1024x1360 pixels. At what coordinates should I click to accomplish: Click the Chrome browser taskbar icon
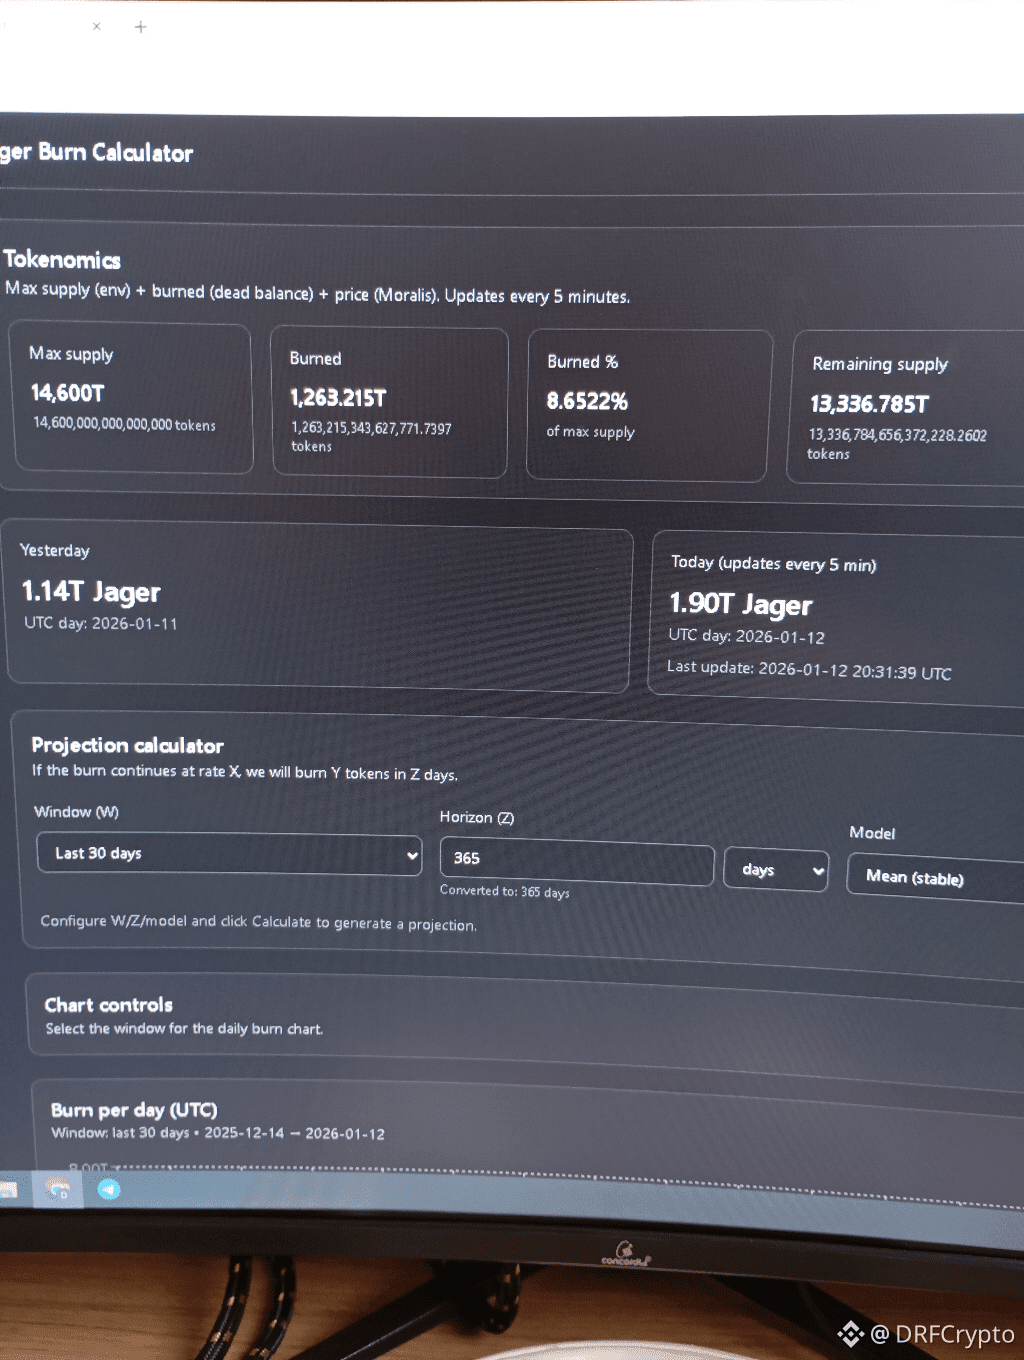(x=59, y=1189)
